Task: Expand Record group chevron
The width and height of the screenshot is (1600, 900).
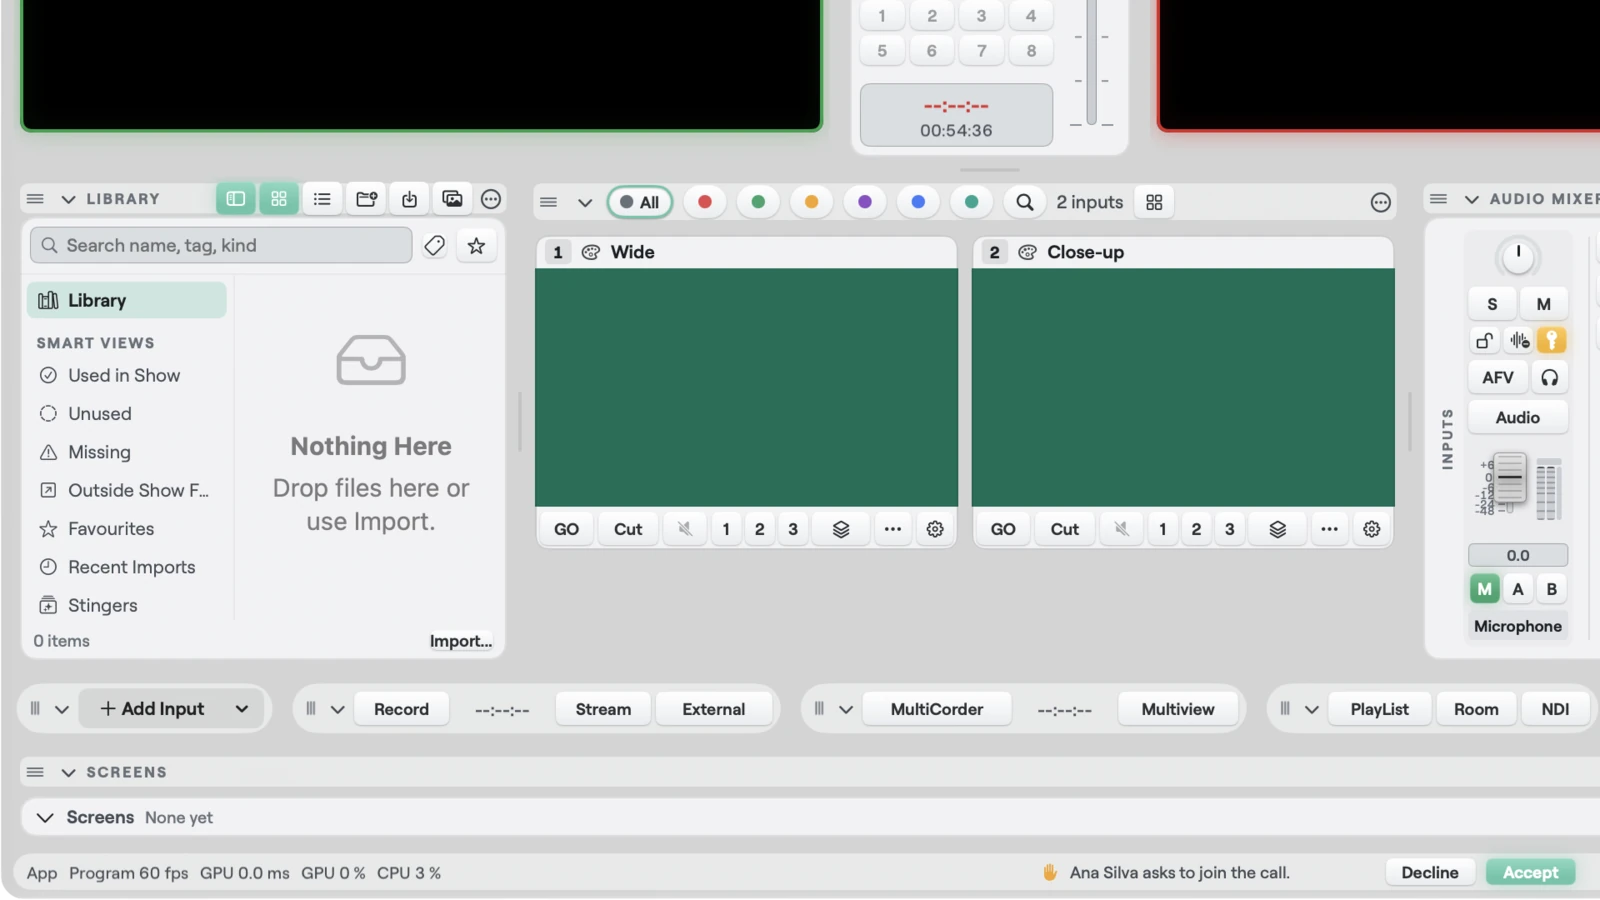Action: pyautogui.click(x=338, y=709)
